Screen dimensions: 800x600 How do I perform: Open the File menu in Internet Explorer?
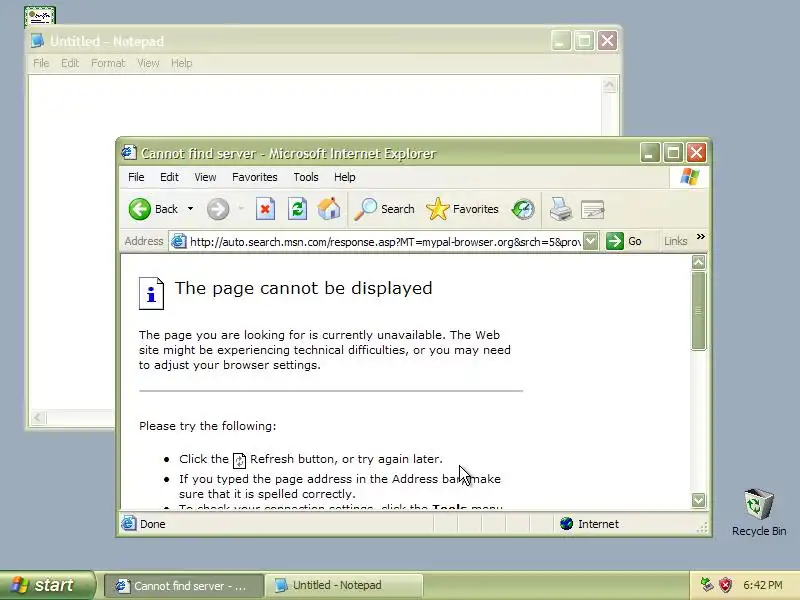136,177
